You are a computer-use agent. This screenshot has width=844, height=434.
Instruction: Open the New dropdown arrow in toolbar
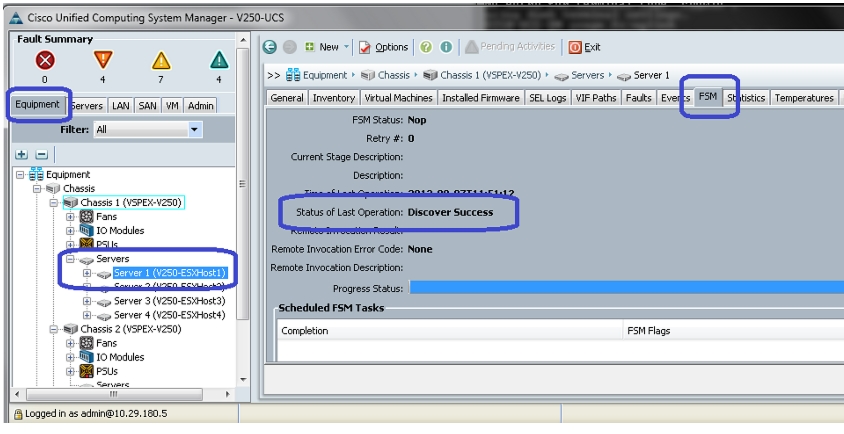click(x=346, y=47)
